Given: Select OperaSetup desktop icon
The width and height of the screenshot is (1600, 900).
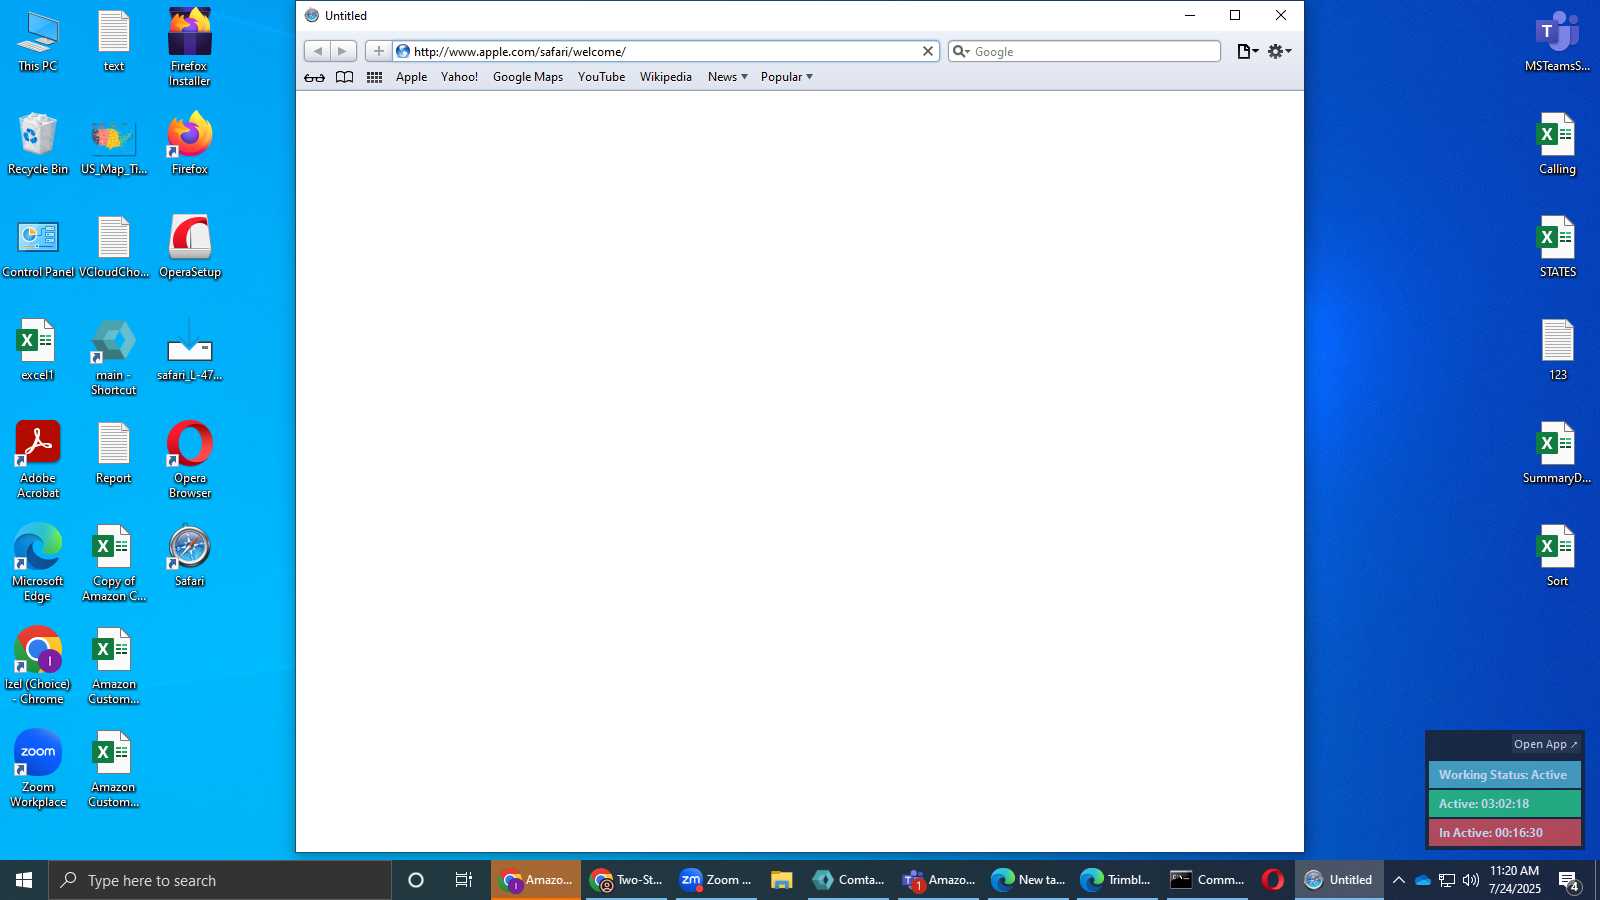Looking at the screenshot, I should [190, 248].
